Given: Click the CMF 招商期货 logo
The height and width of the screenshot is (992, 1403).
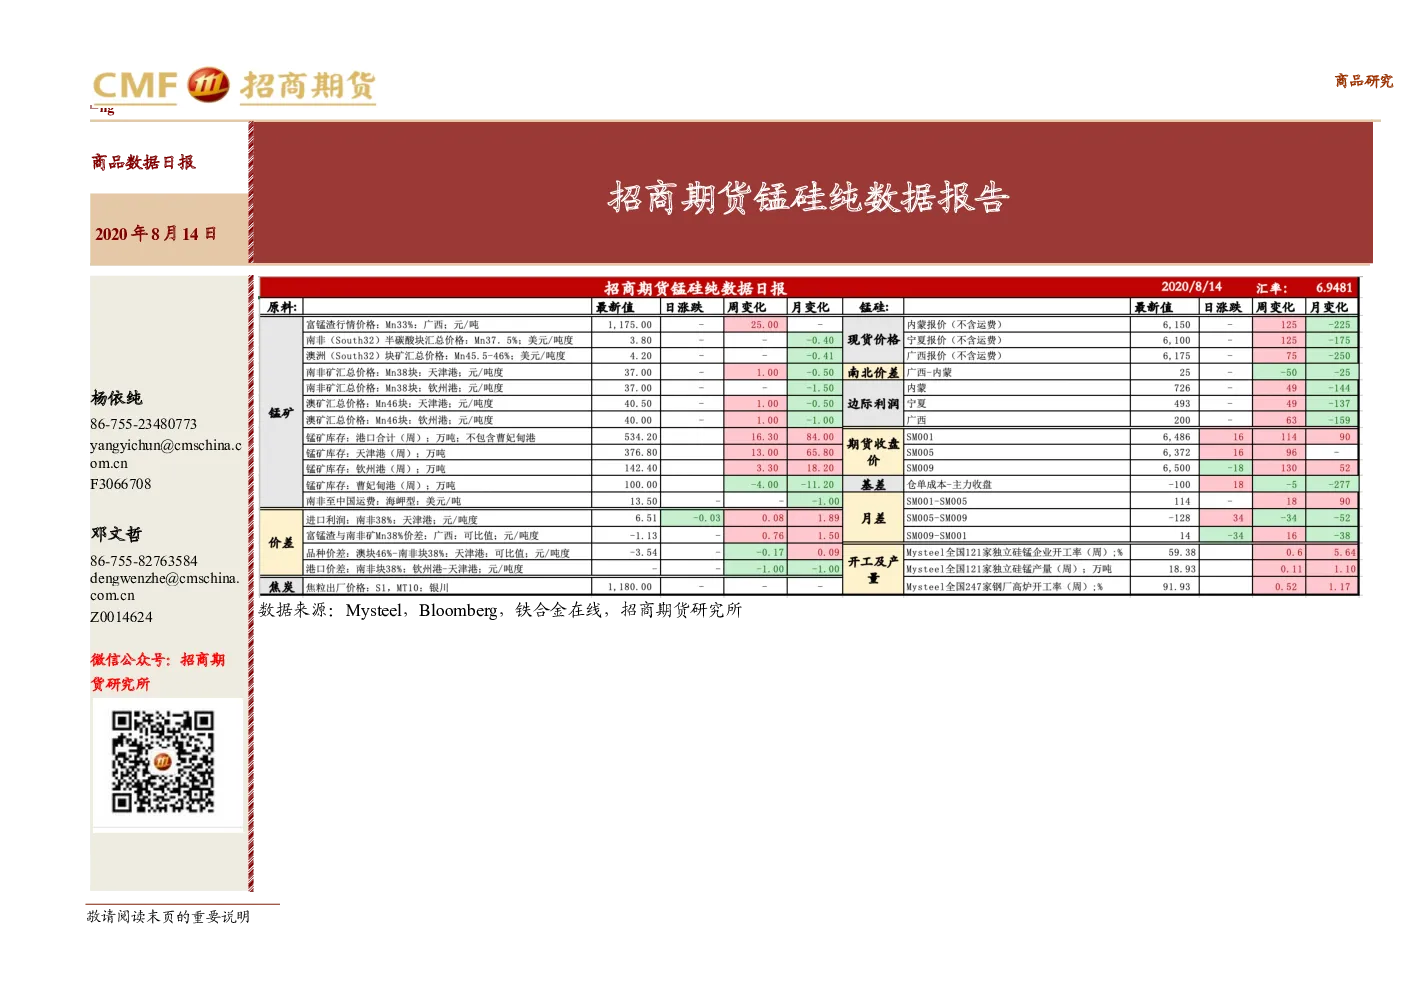Looking at the screenshot, I should [234, 86].
